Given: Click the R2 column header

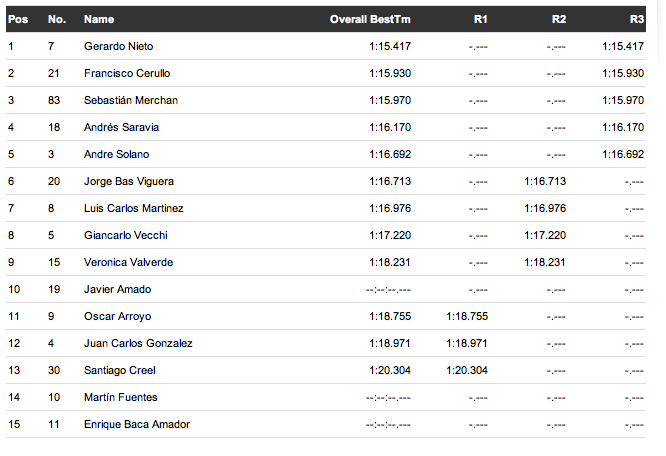Looking at the screenshot, I should click(x=559, y=19).
